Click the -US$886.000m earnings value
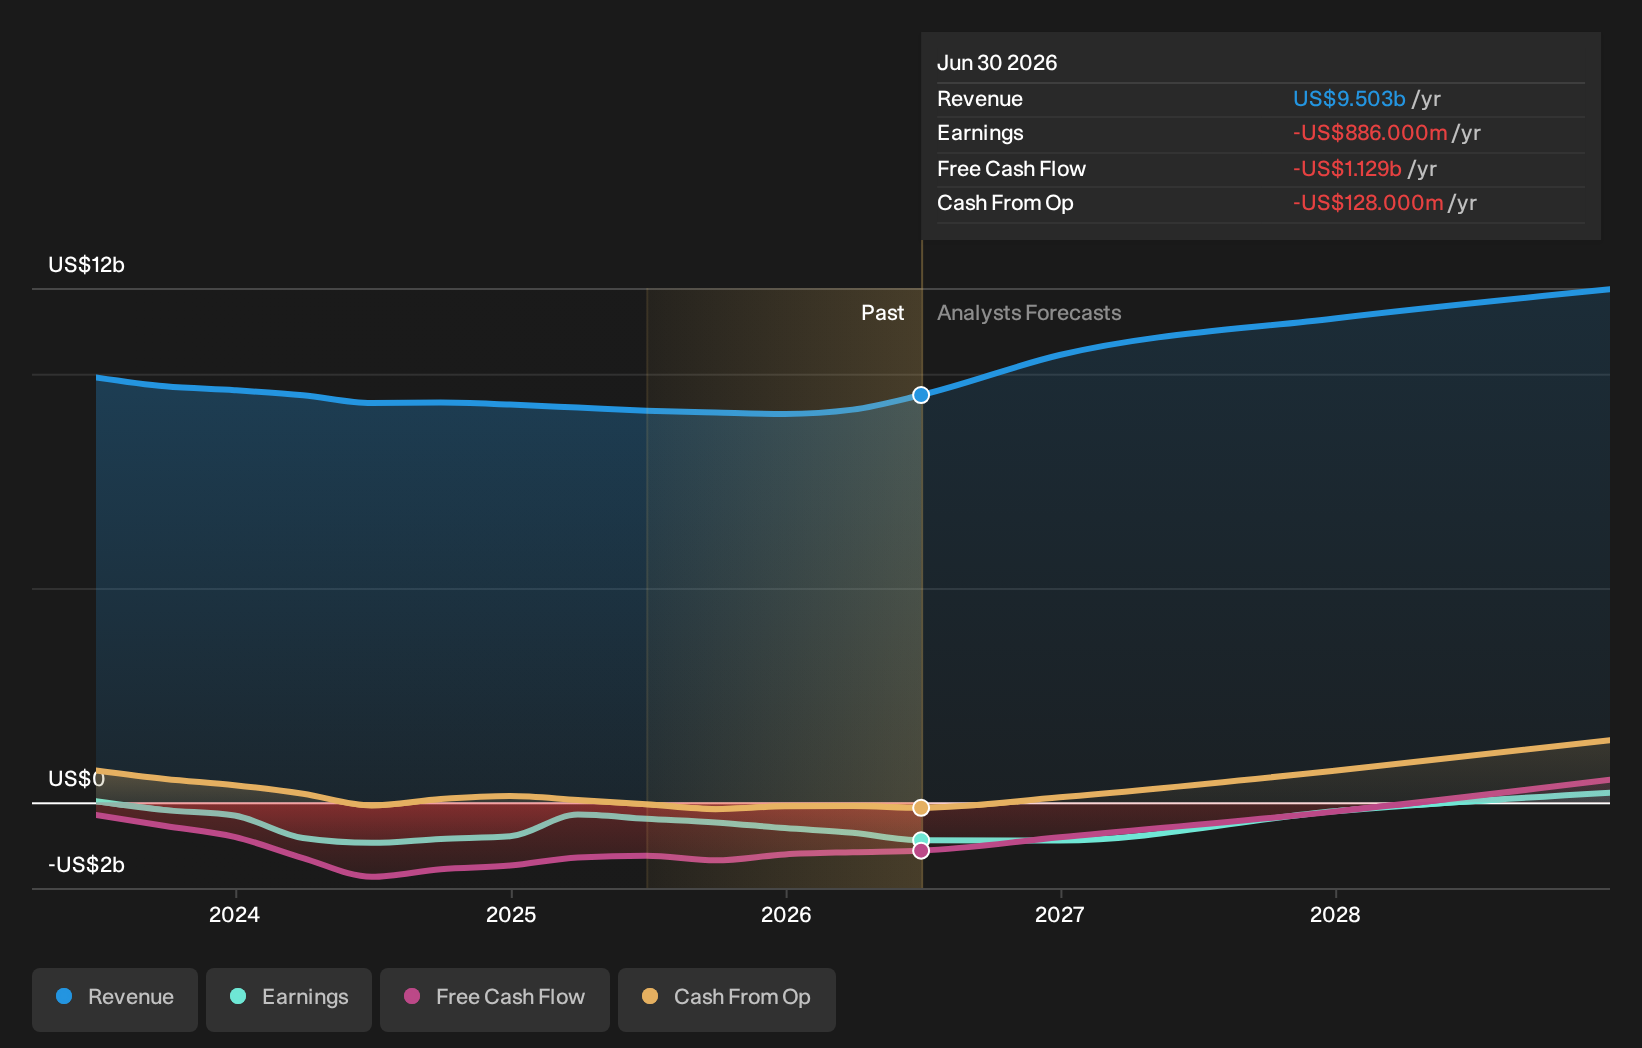This screenshot has width=1642, height=1048. click(x=1370, y=133)
